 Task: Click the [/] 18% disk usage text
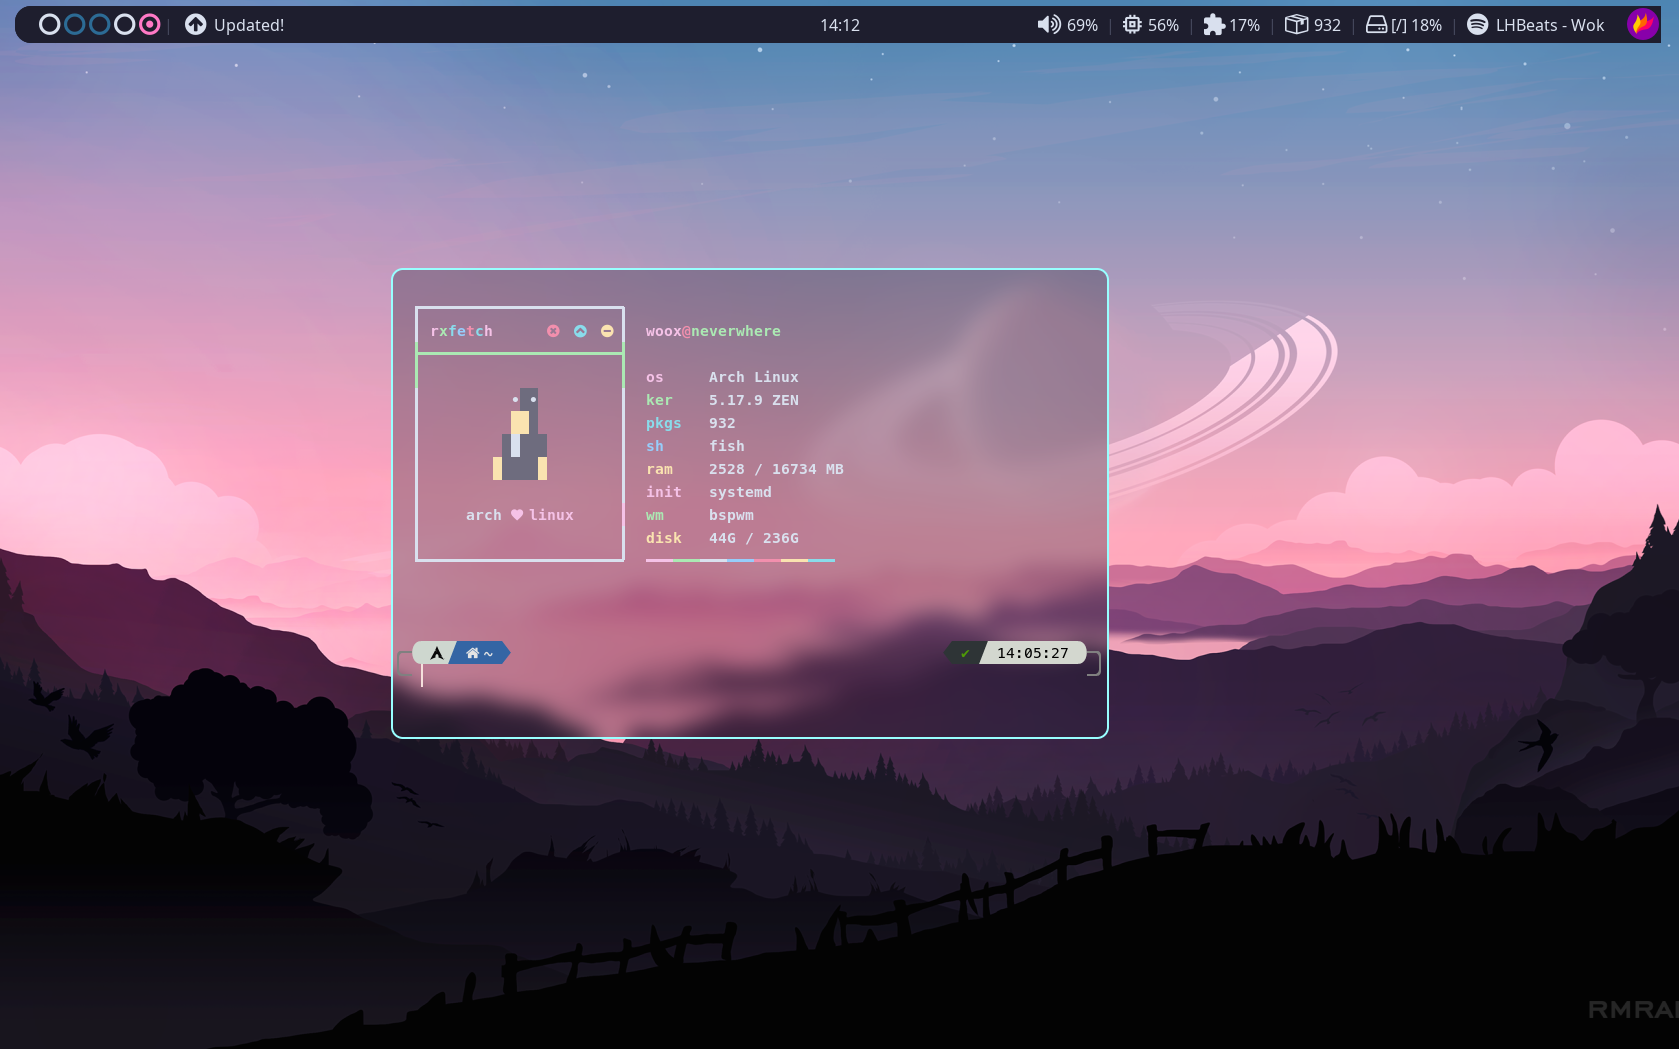click(x=1416, y=25)
